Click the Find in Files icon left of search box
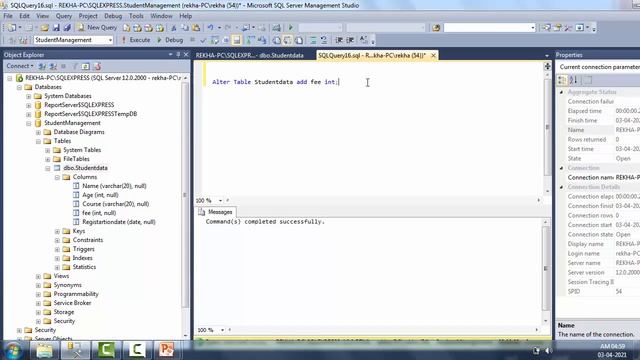 (436, 28)
